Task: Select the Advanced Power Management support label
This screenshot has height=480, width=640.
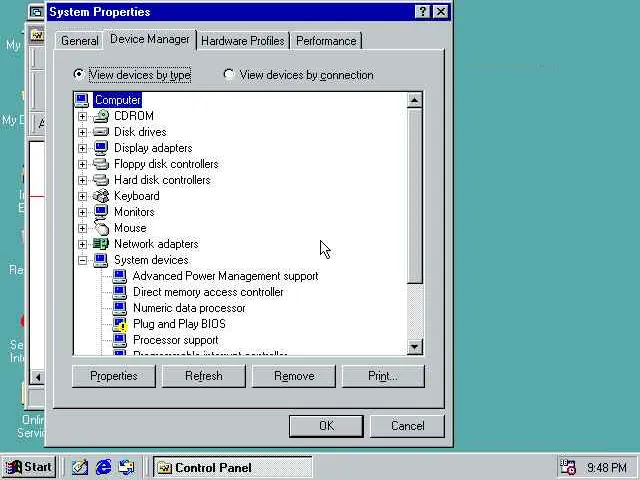Action: [225, 276]
